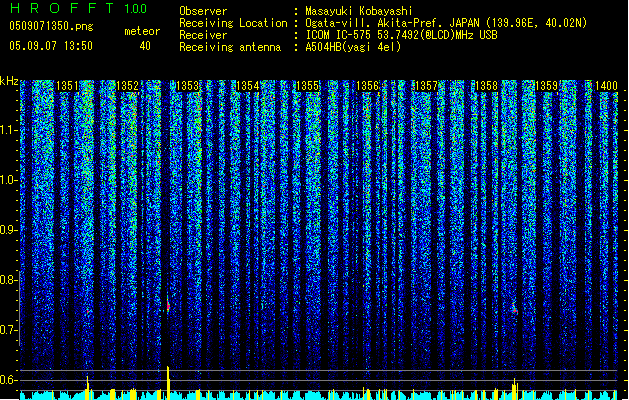Click the red meteor echo near 1358
629x400 pixels.
click(515, 309)
